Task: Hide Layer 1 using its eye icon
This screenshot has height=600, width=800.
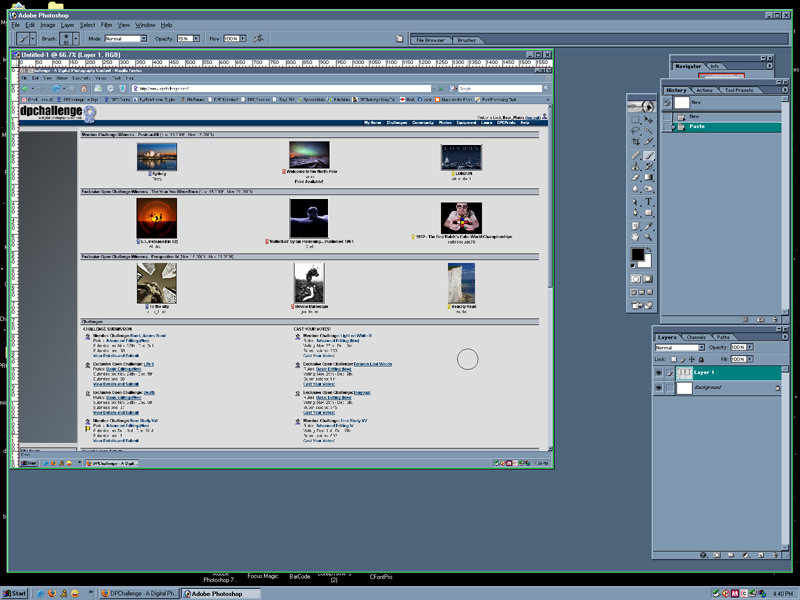Action: (x=659, y=372)
